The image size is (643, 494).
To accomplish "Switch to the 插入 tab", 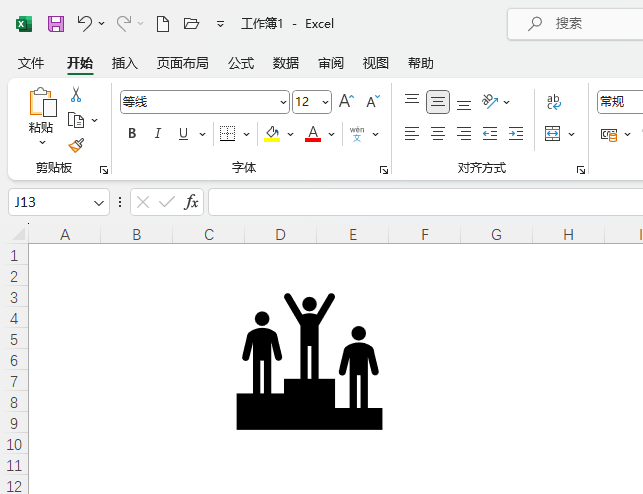I will 125,63.
